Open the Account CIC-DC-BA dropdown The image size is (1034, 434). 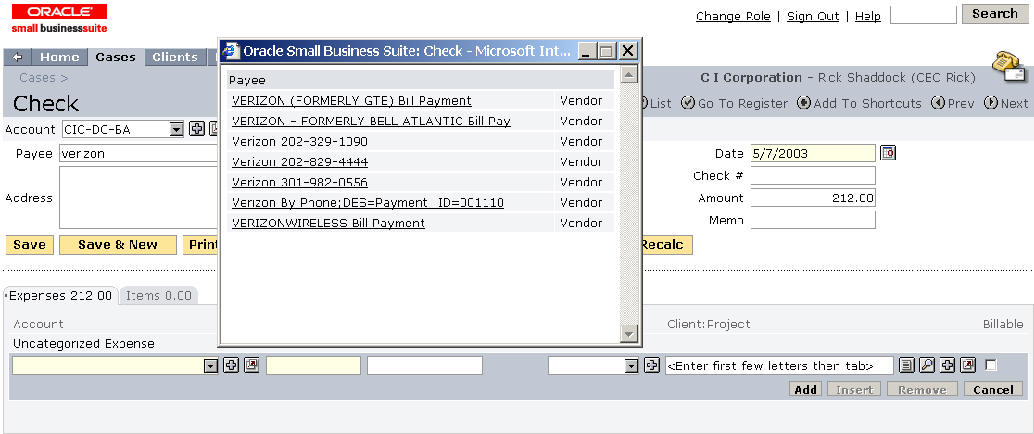(x=176, y=129)
